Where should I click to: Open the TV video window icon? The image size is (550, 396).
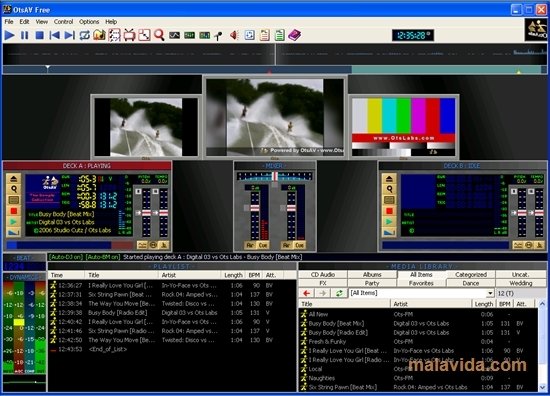click(129, 35)
